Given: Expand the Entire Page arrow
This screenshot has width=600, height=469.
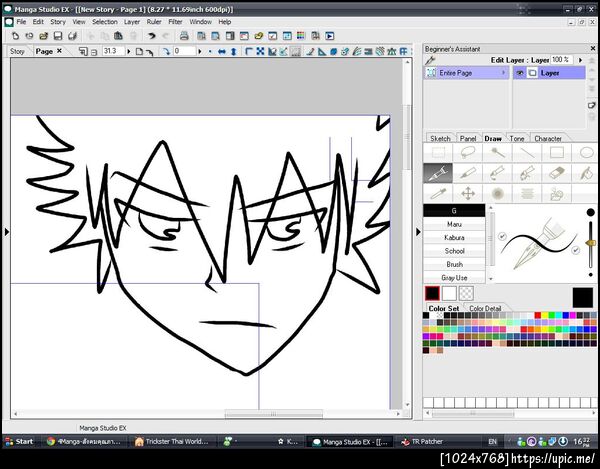Looking at the screenshot, I should (504, 73).
